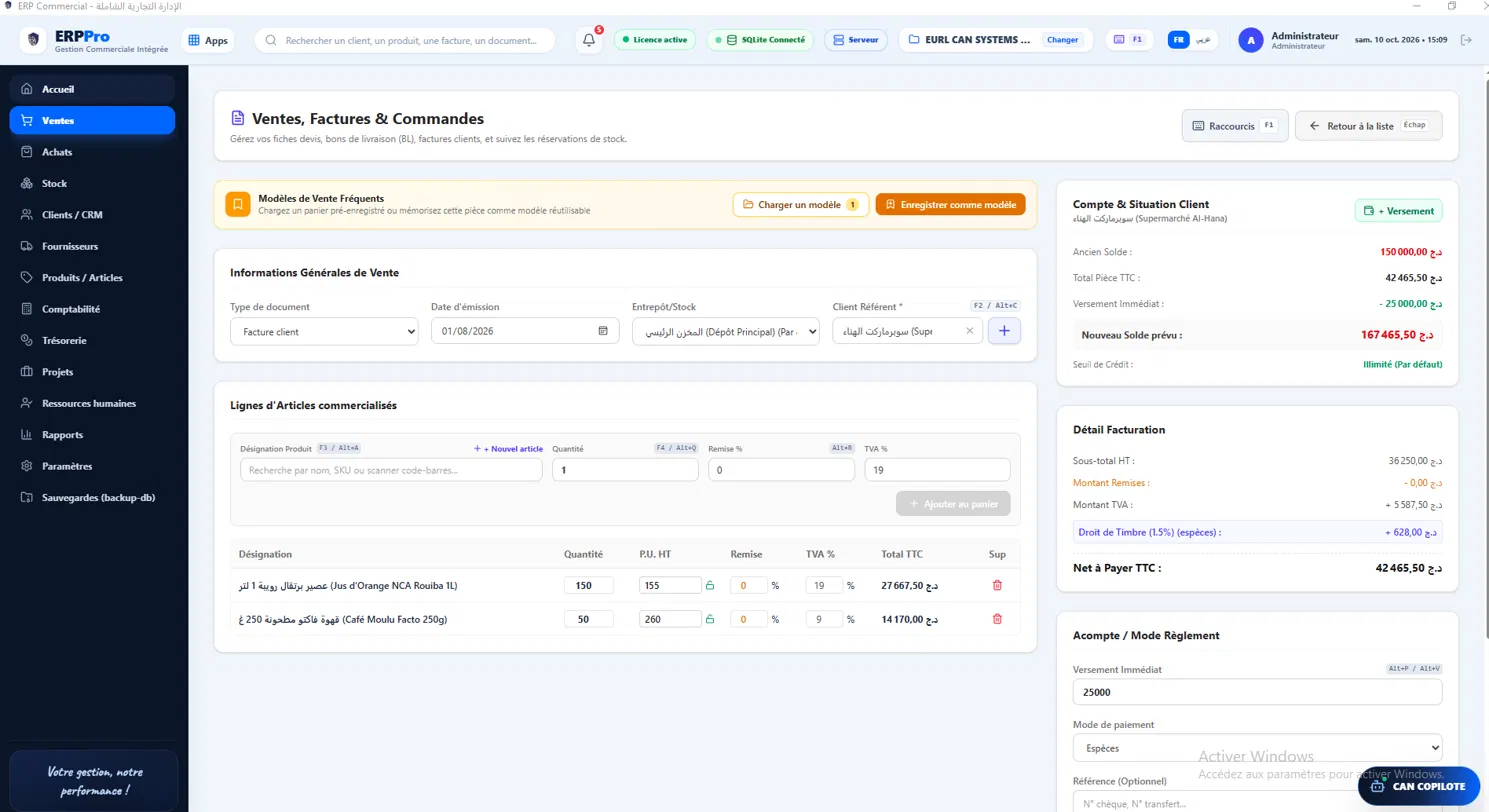Click the lock icon next to price 260
Viewport: 1489px width, 812px height.
point(710,620)
